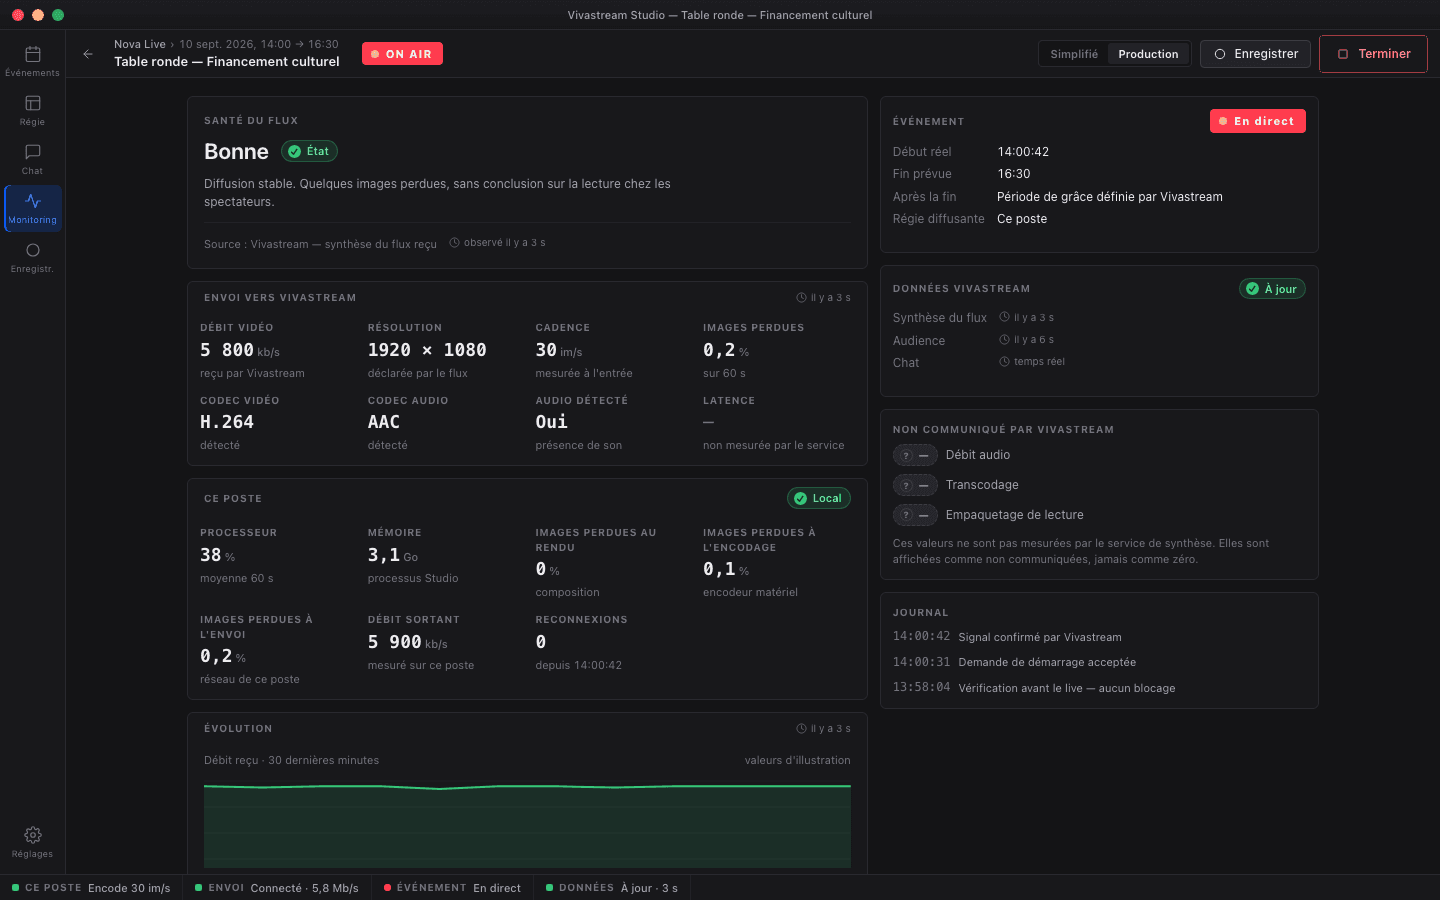
Task: Click the ON AIR badge
Action: click(402, 54)
